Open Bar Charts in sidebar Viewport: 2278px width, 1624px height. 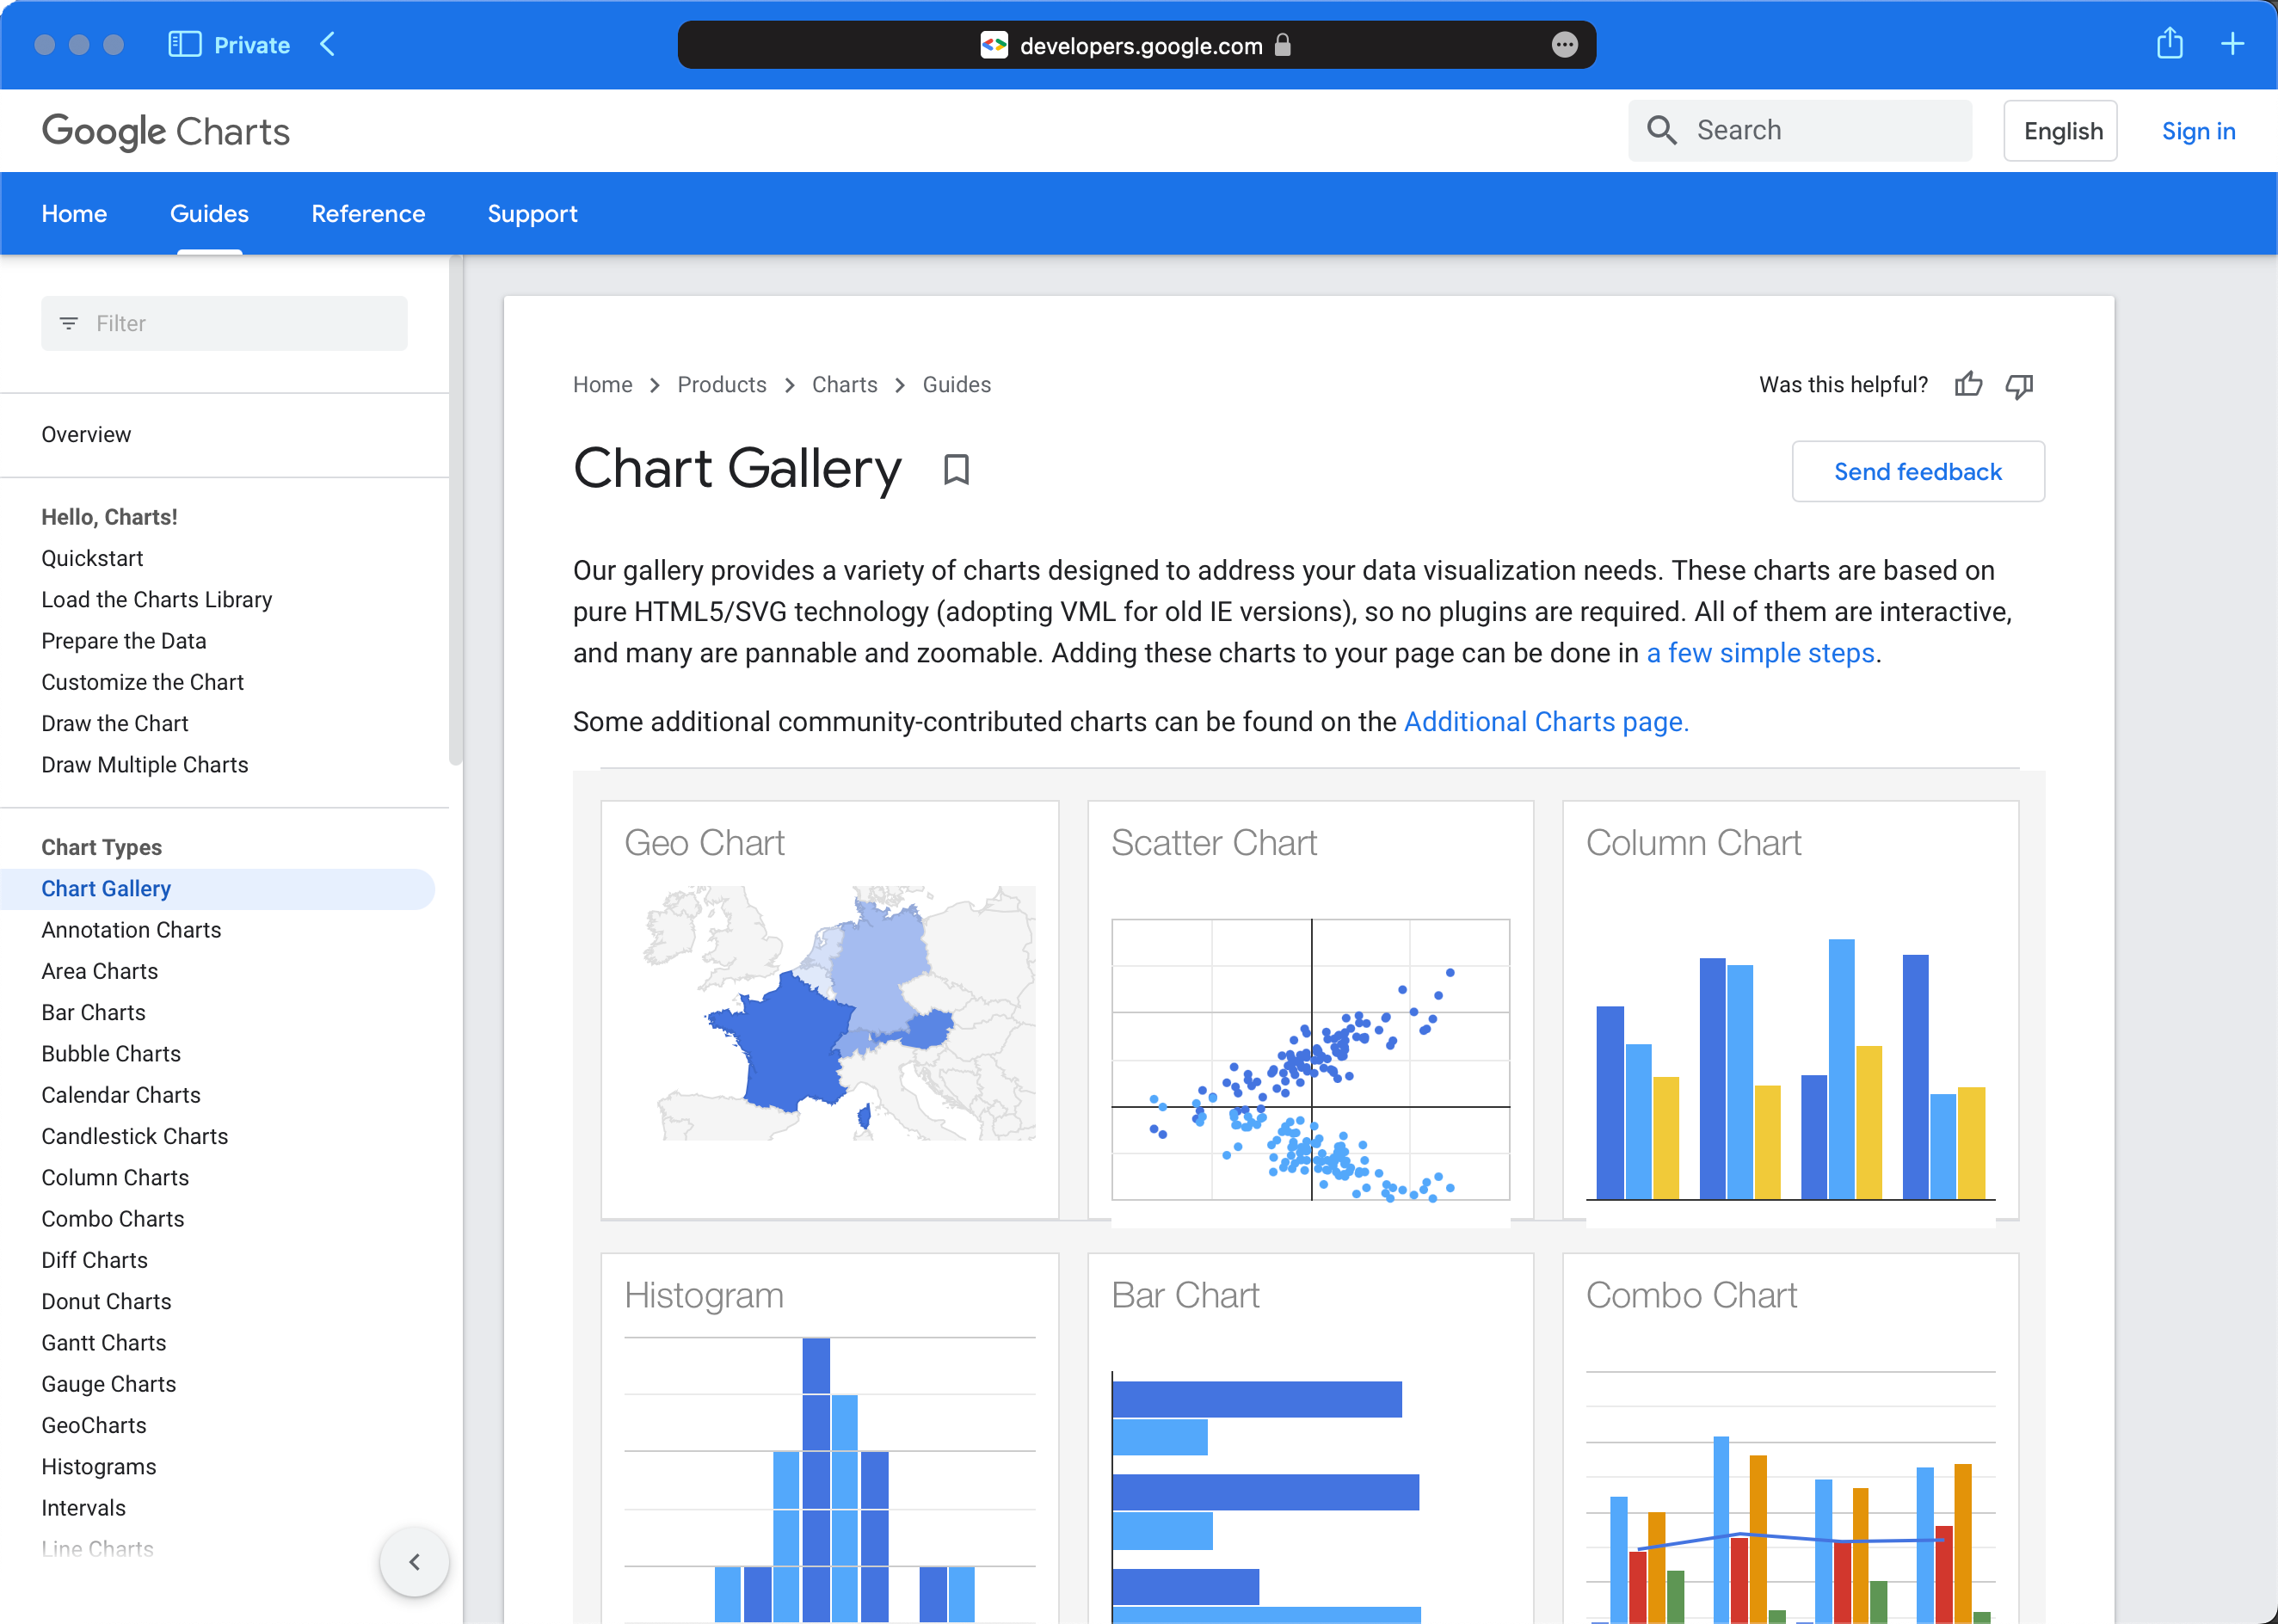click(x=93, y=1012)
